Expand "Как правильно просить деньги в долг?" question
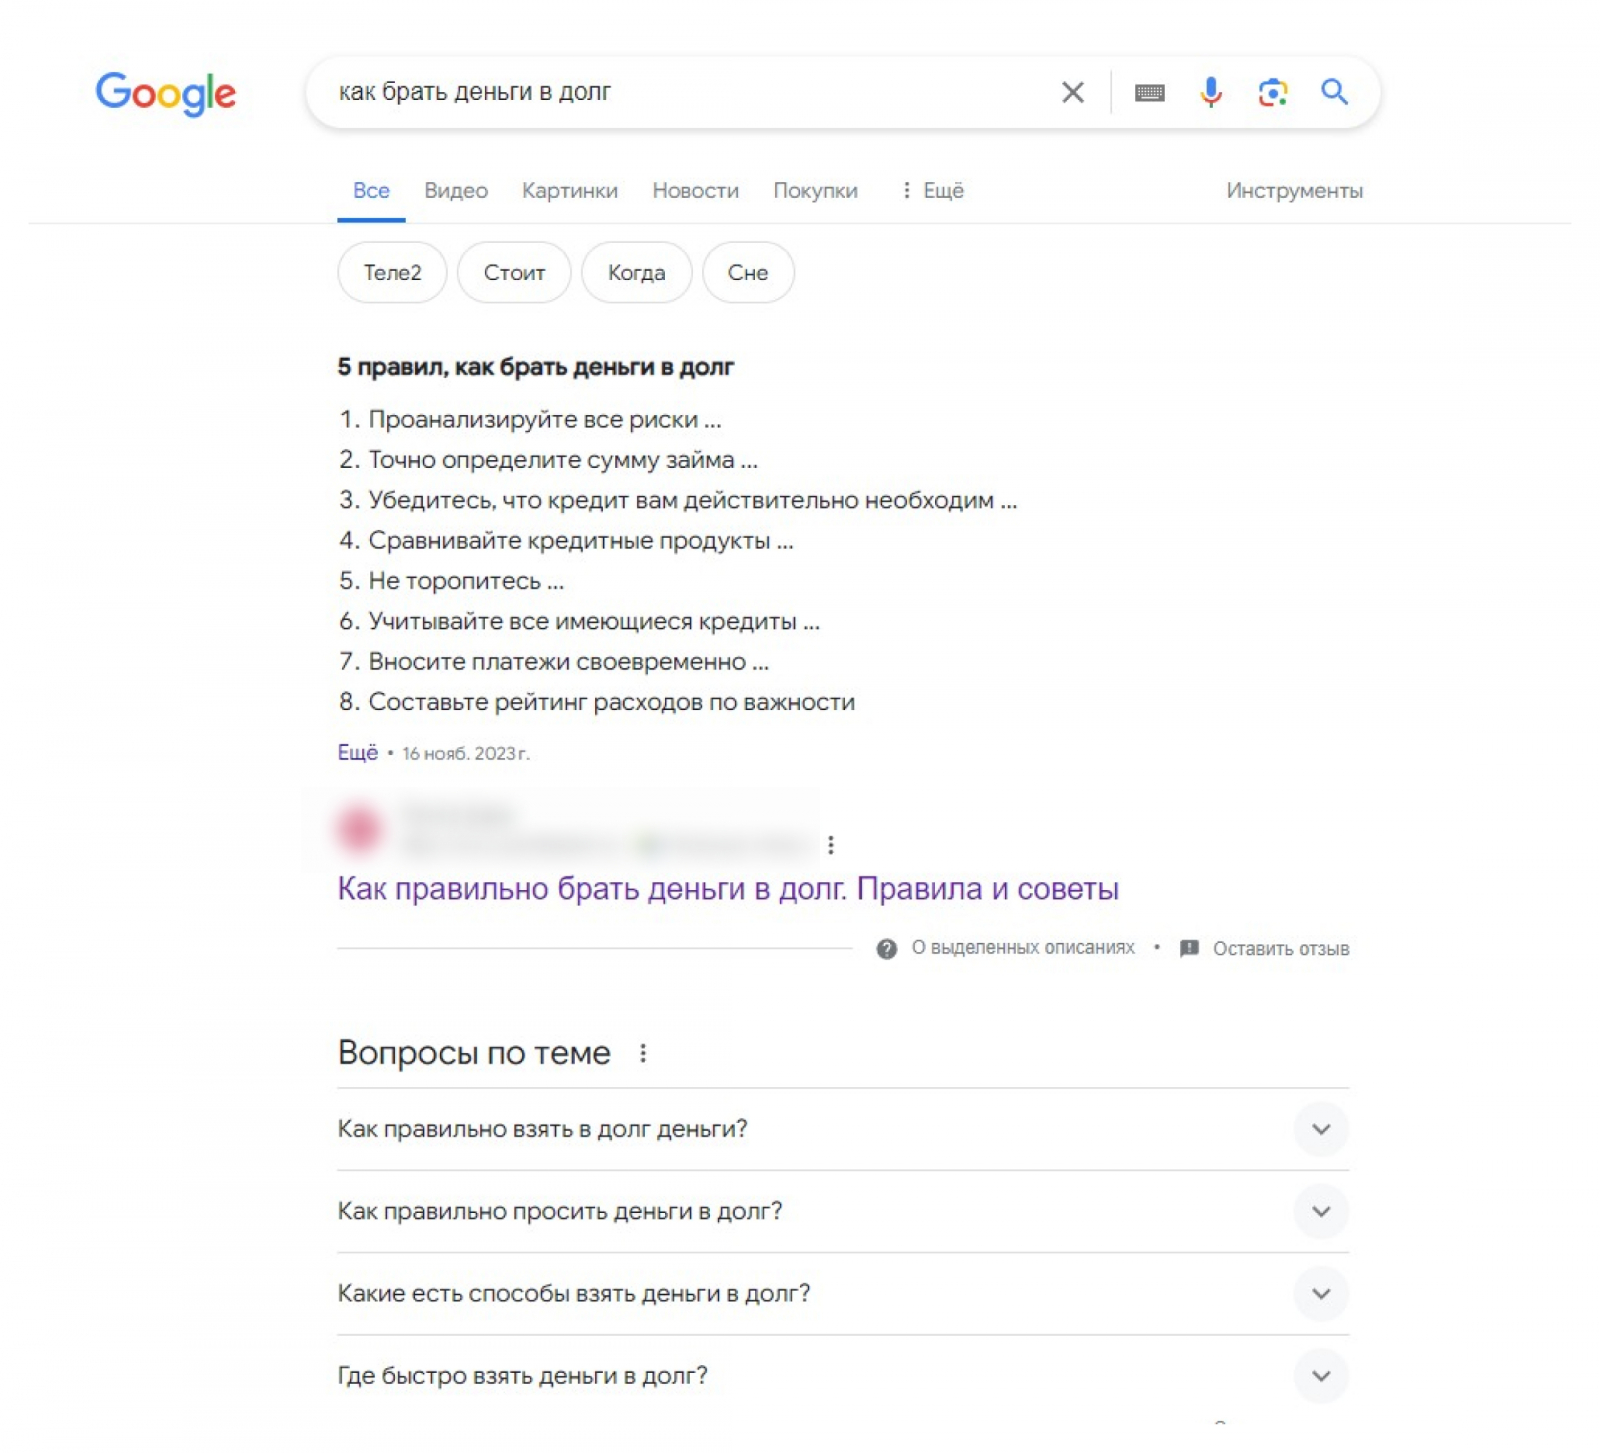Image resolution: width=1600 pixels, height=1453 pixels. (1320, 1211)
